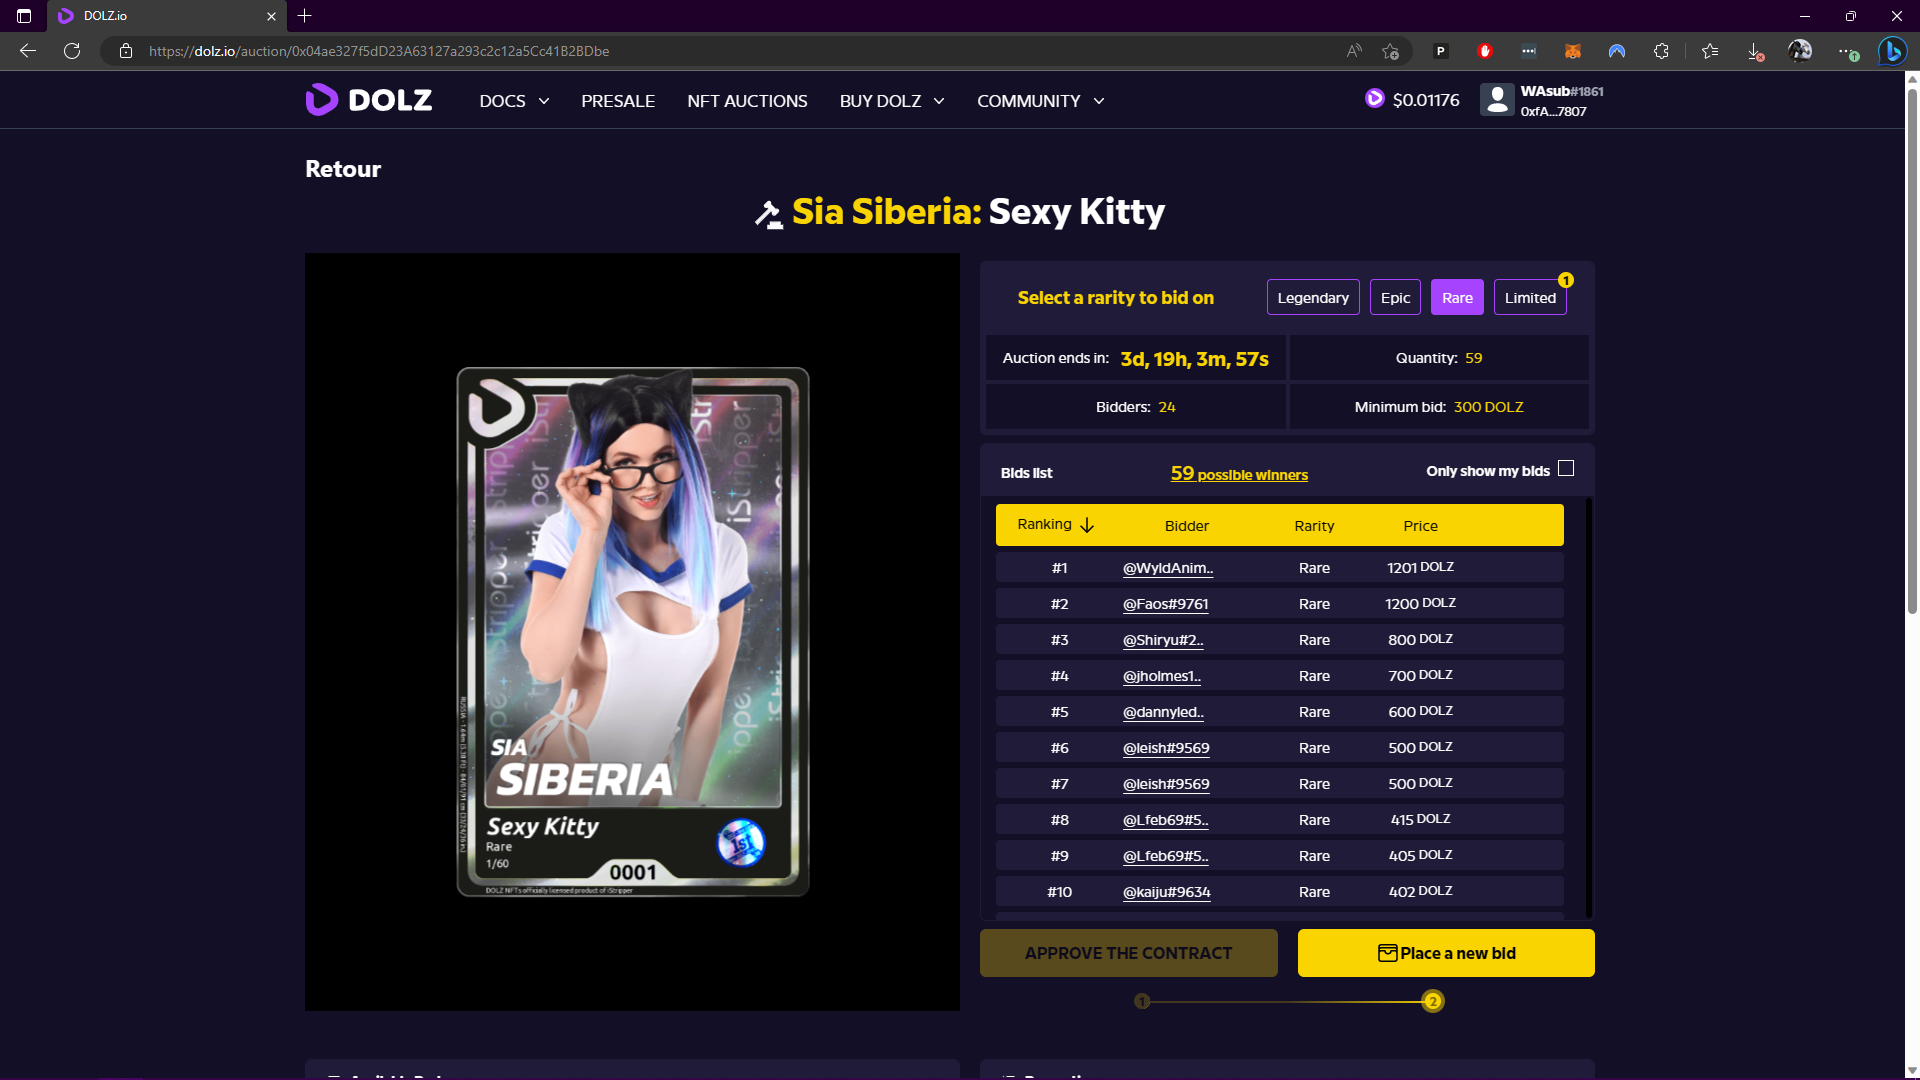Select Legendary rarity

pos(1313,297)
